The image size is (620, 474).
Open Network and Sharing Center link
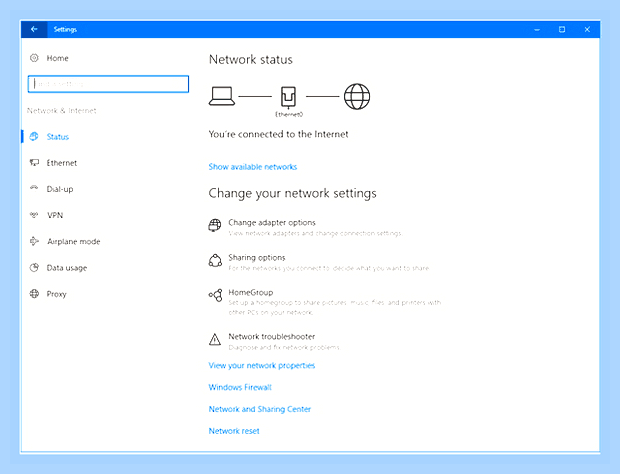260,409
